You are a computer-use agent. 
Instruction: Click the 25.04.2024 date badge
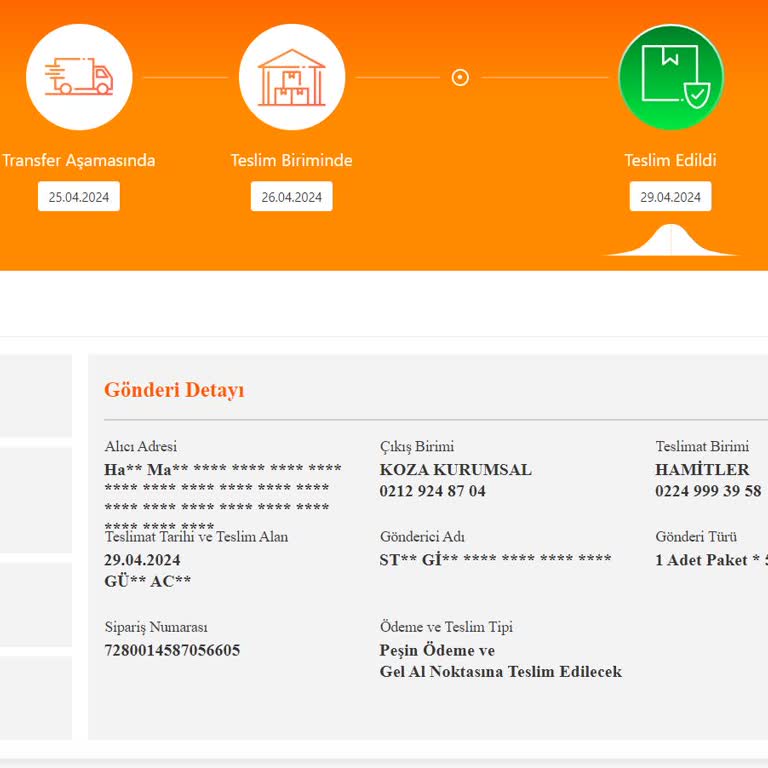click(79, 197)
